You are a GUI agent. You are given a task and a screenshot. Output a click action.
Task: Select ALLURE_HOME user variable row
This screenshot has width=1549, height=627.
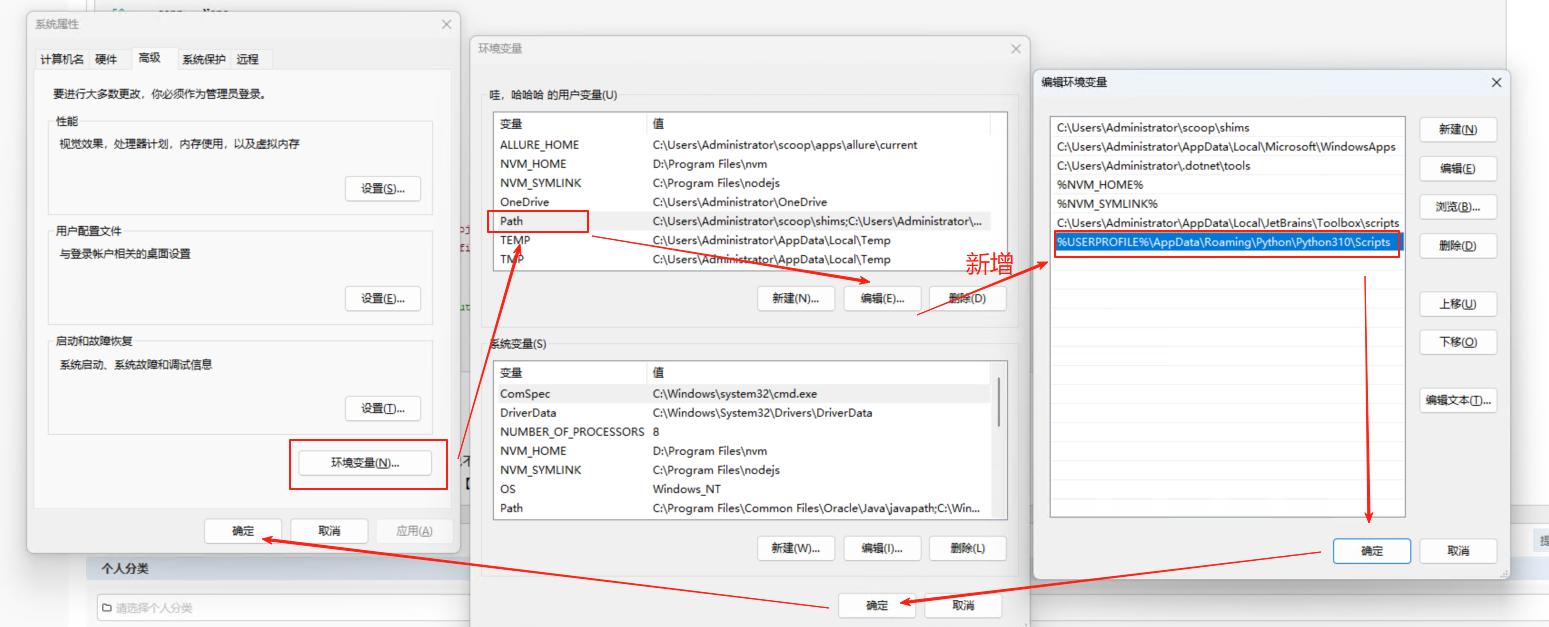point(742,145)
